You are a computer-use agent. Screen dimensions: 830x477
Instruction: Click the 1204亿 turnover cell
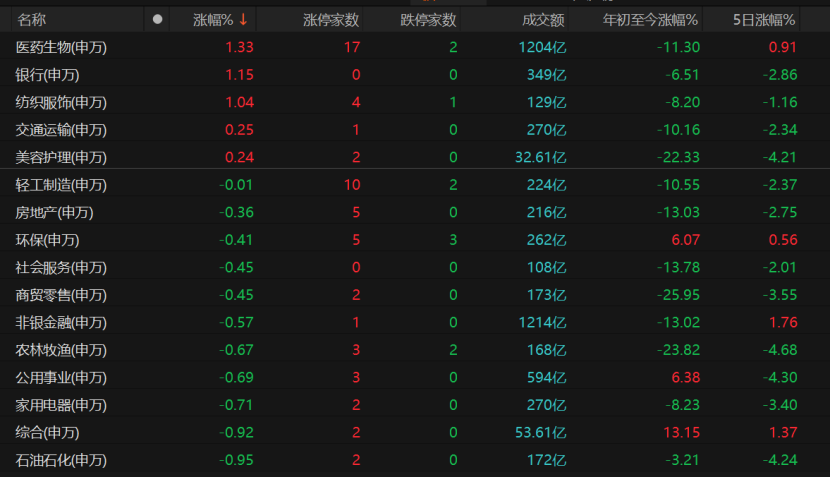point(543,47)
